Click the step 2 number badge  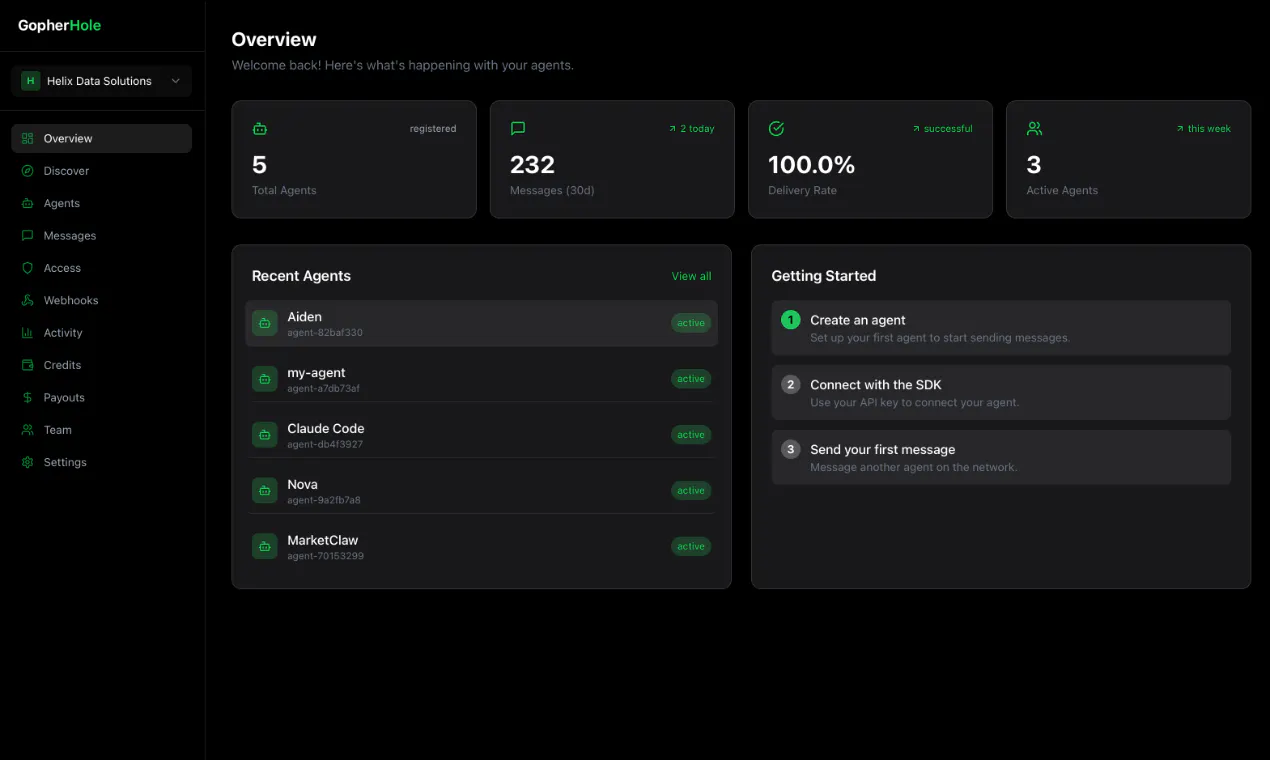[x=790, y=385]
